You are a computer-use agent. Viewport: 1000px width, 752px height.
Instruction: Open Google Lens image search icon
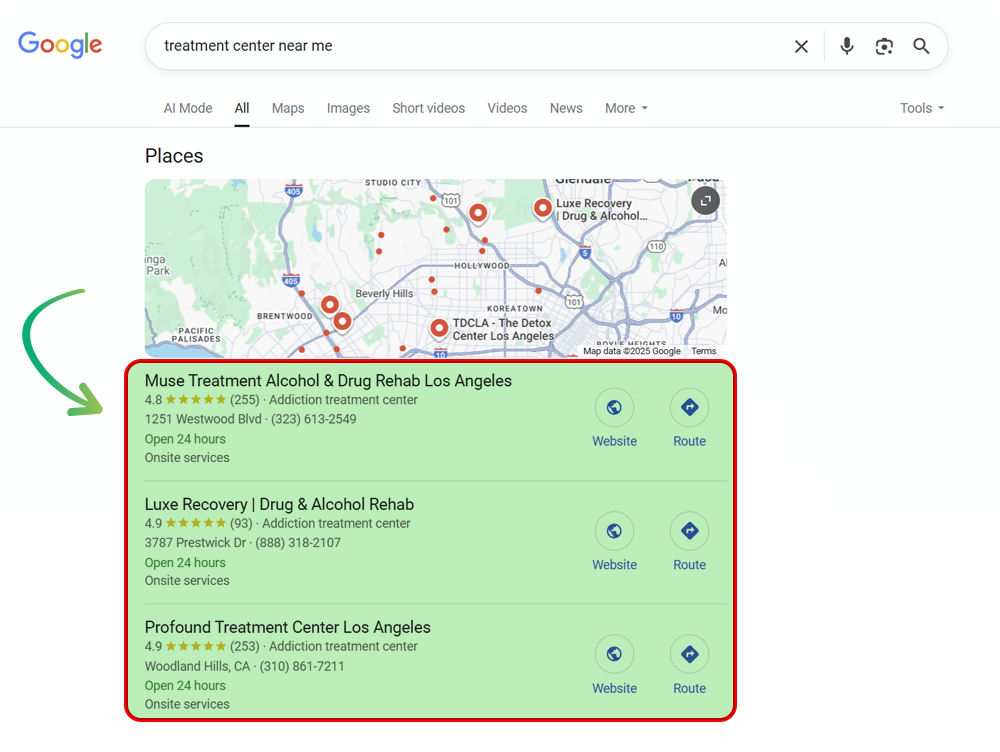(x=884, y=46)
